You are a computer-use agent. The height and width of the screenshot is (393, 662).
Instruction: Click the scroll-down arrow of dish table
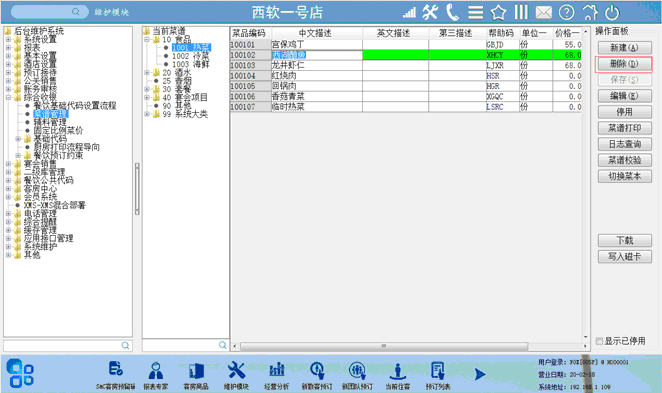point(586,337)
